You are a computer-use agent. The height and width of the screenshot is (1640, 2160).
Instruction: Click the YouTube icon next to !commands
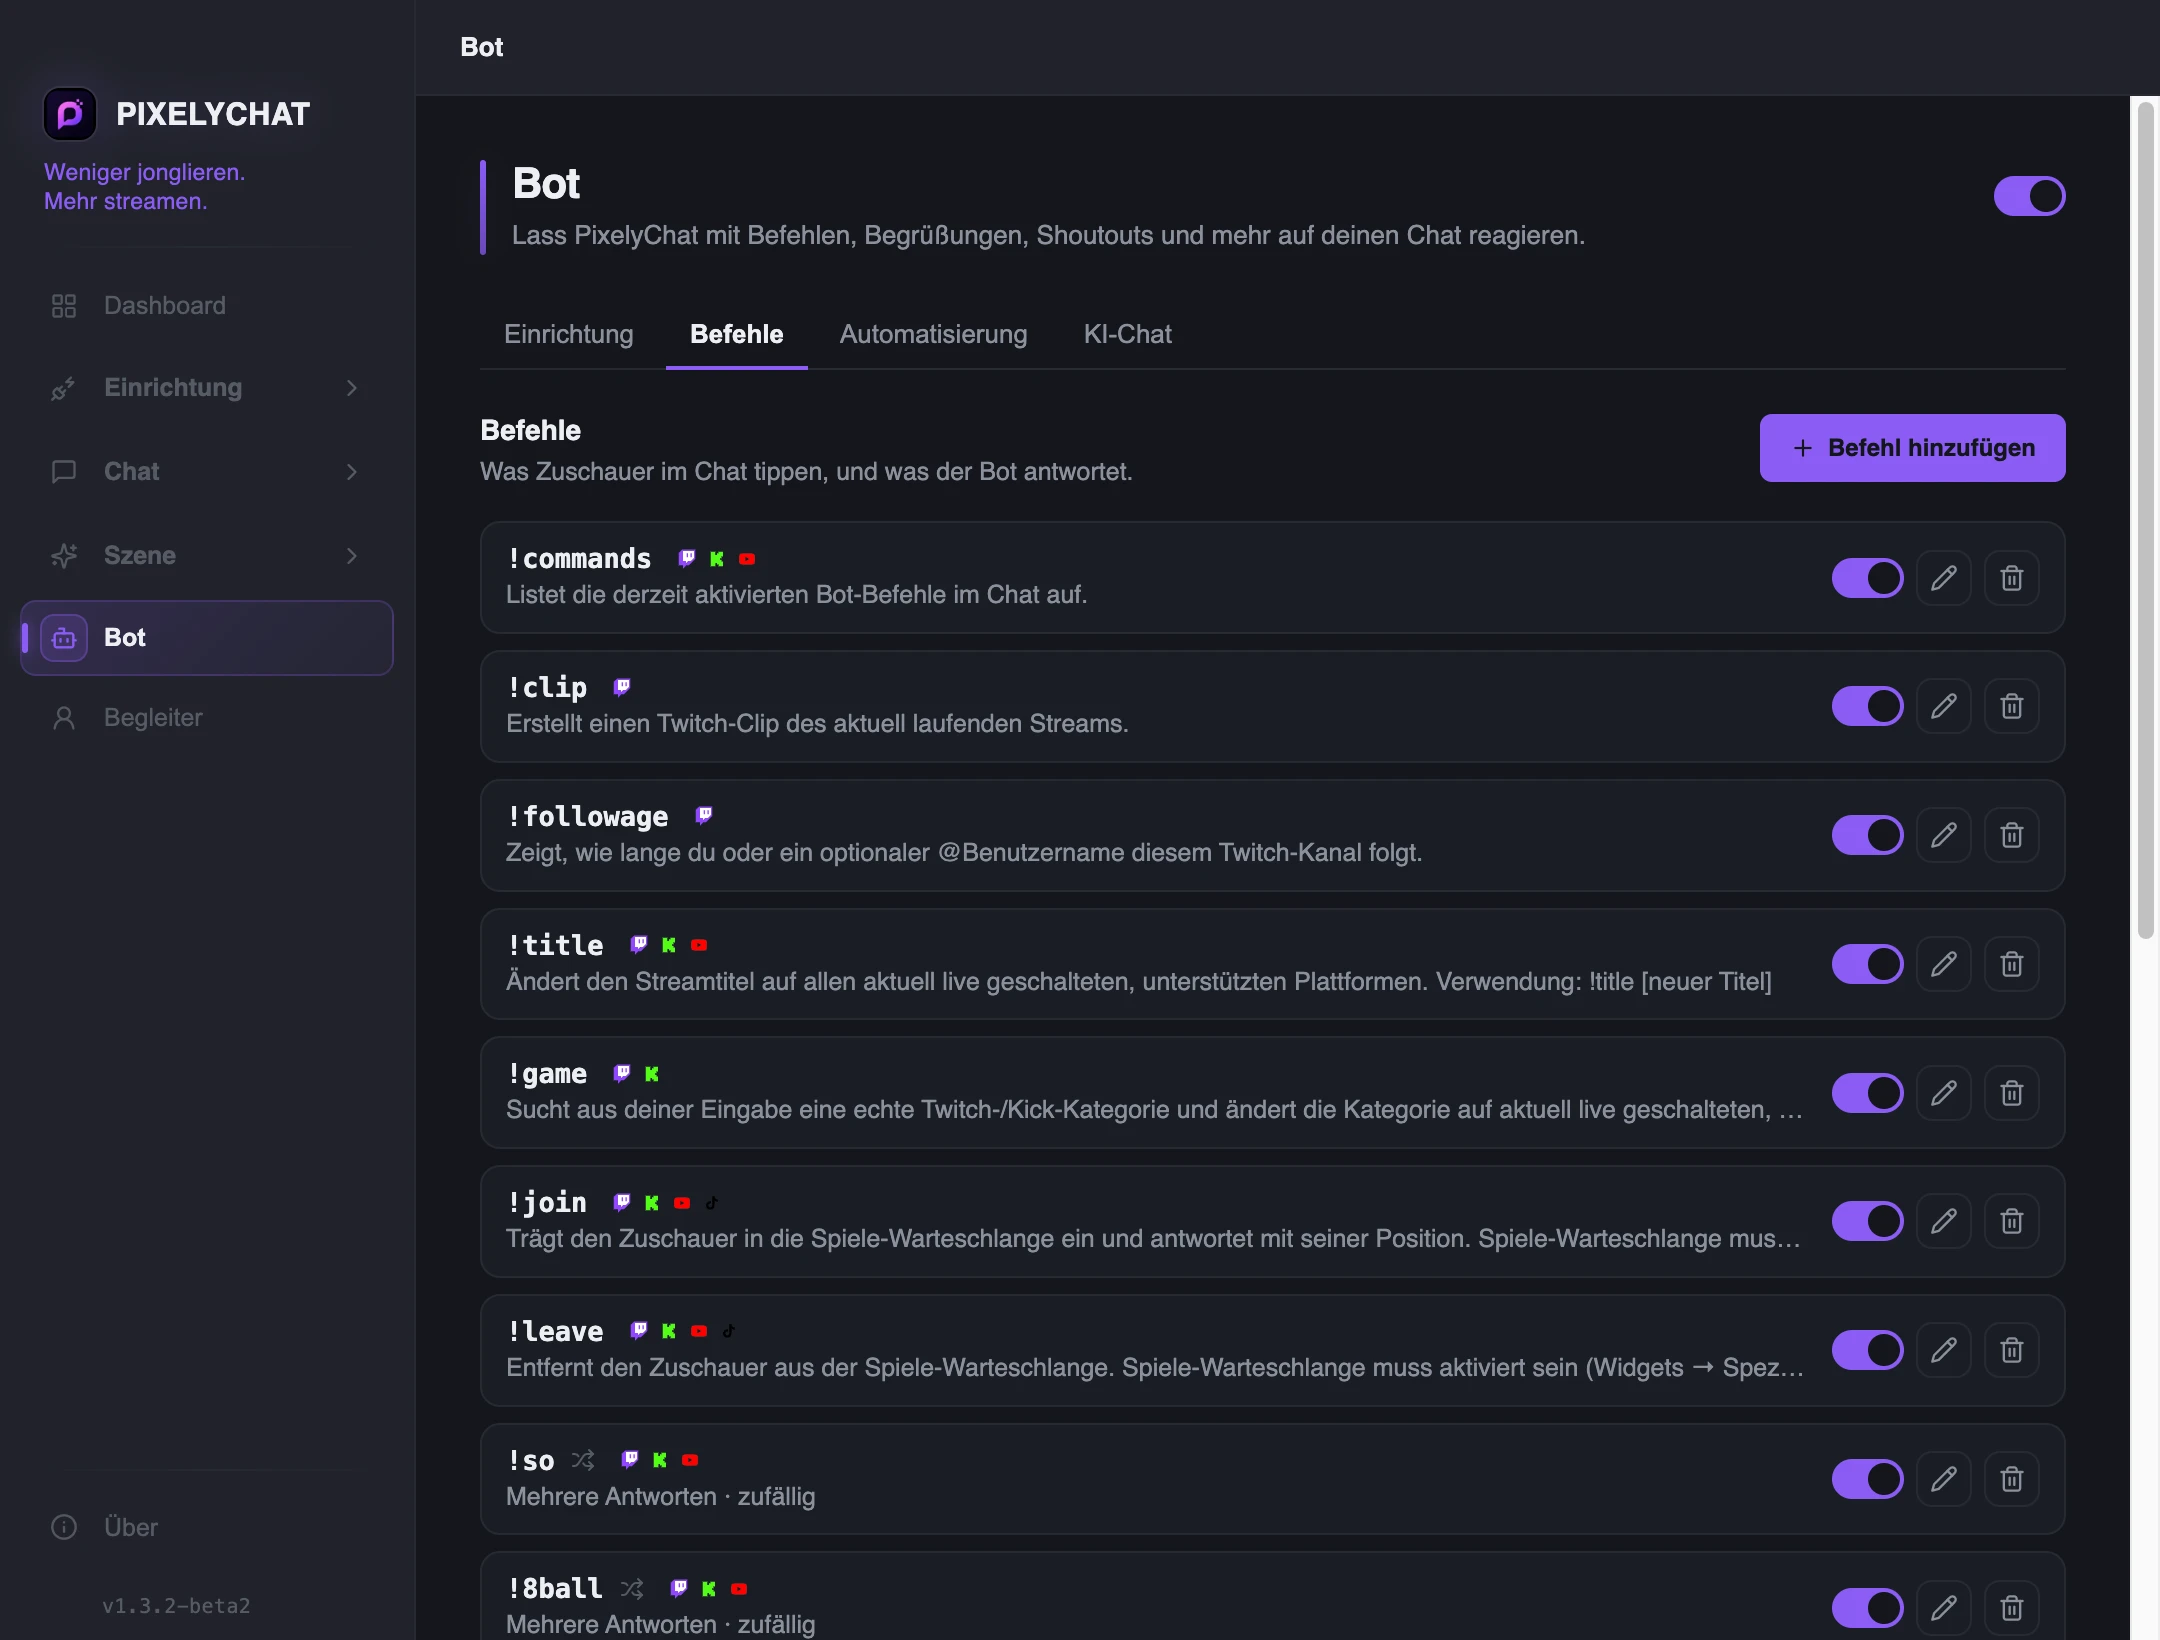click(x=747, y=559)
